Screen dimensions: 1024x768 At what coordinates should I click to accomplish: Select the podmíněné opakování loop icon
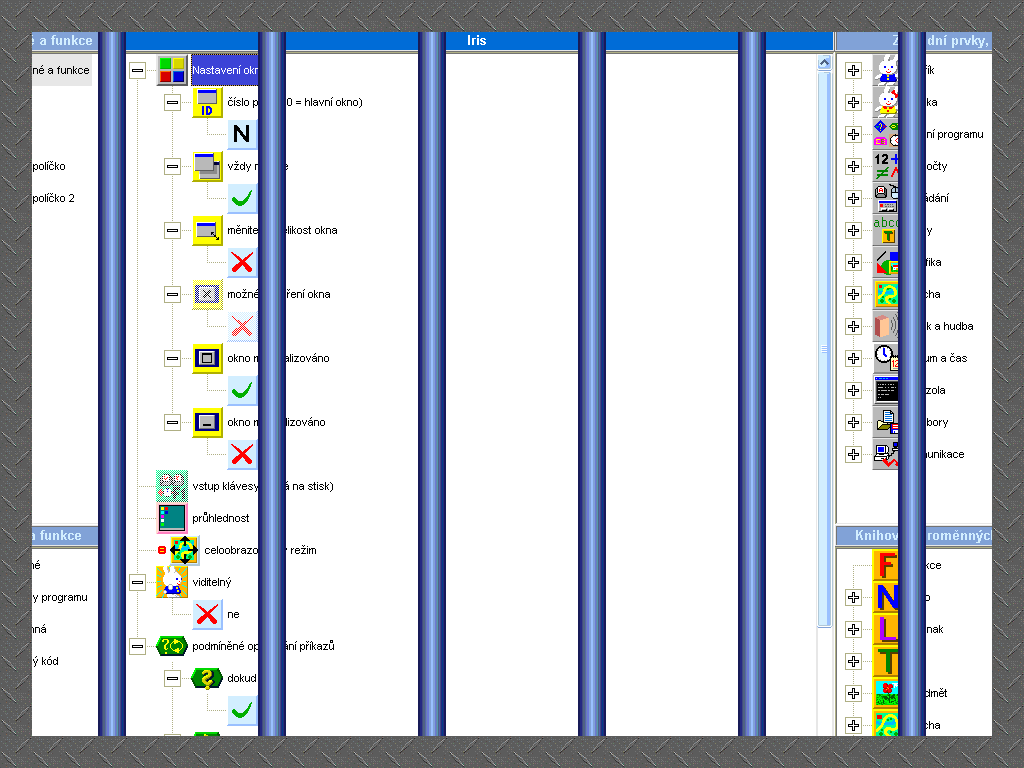click(172, 646)
